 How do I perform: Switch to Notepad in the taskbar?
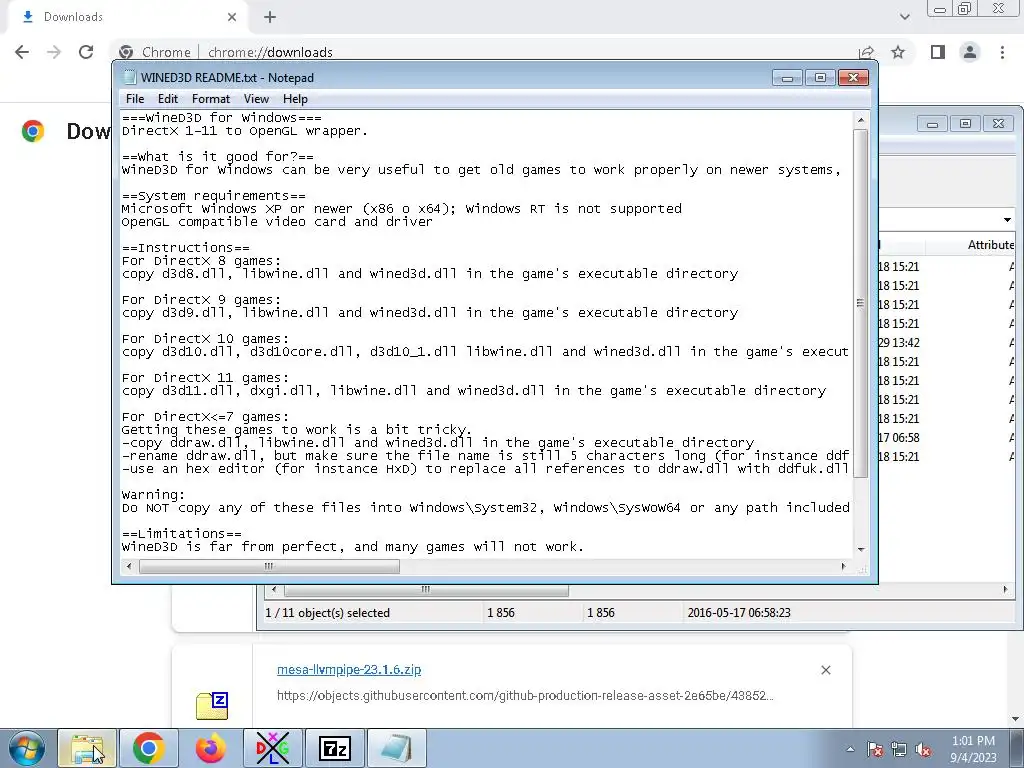(x=396, y=748)
